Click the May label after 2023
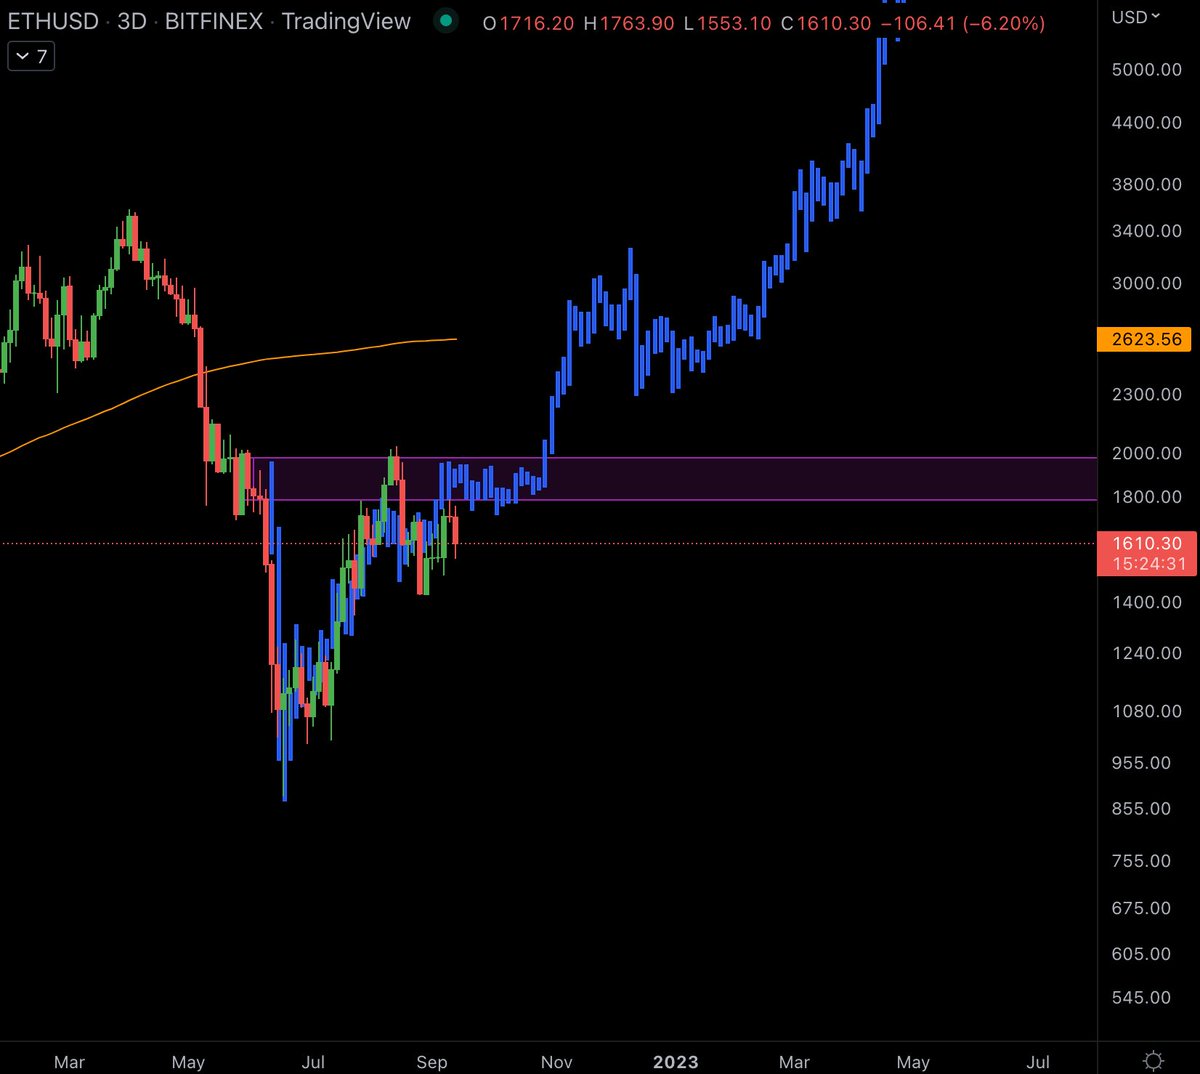 913,1062
